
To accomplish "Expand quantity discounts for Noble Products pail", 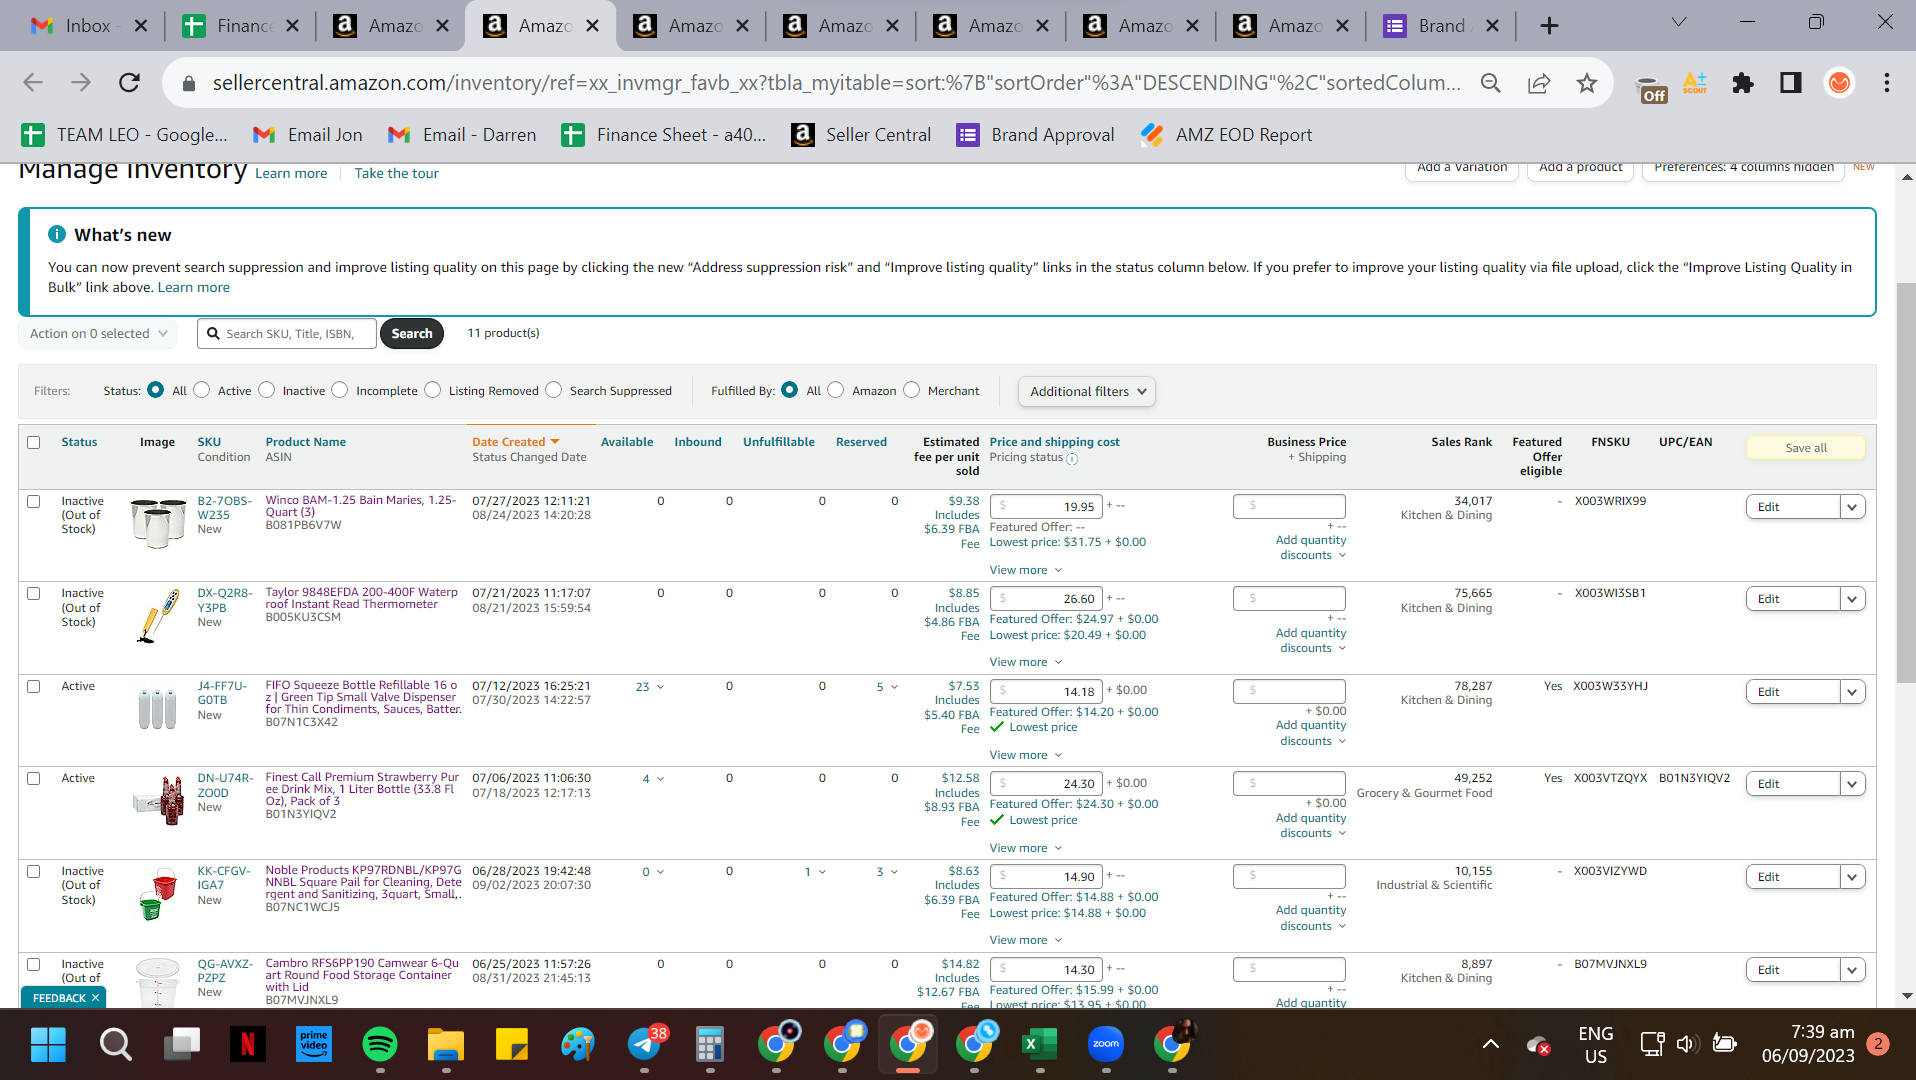I will [x=1311, y=918].
